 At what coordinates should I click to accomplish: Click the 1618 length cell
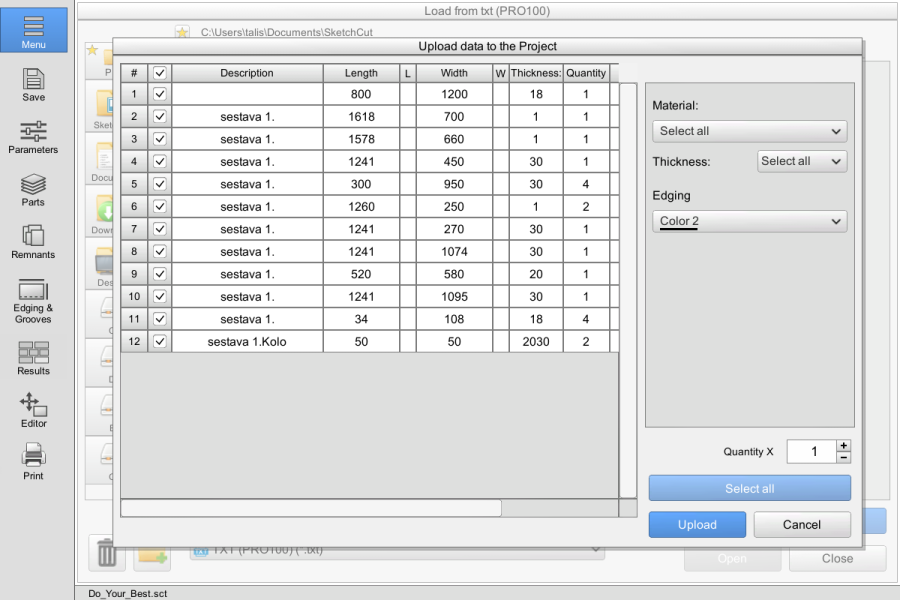click(x=361, y=117)
